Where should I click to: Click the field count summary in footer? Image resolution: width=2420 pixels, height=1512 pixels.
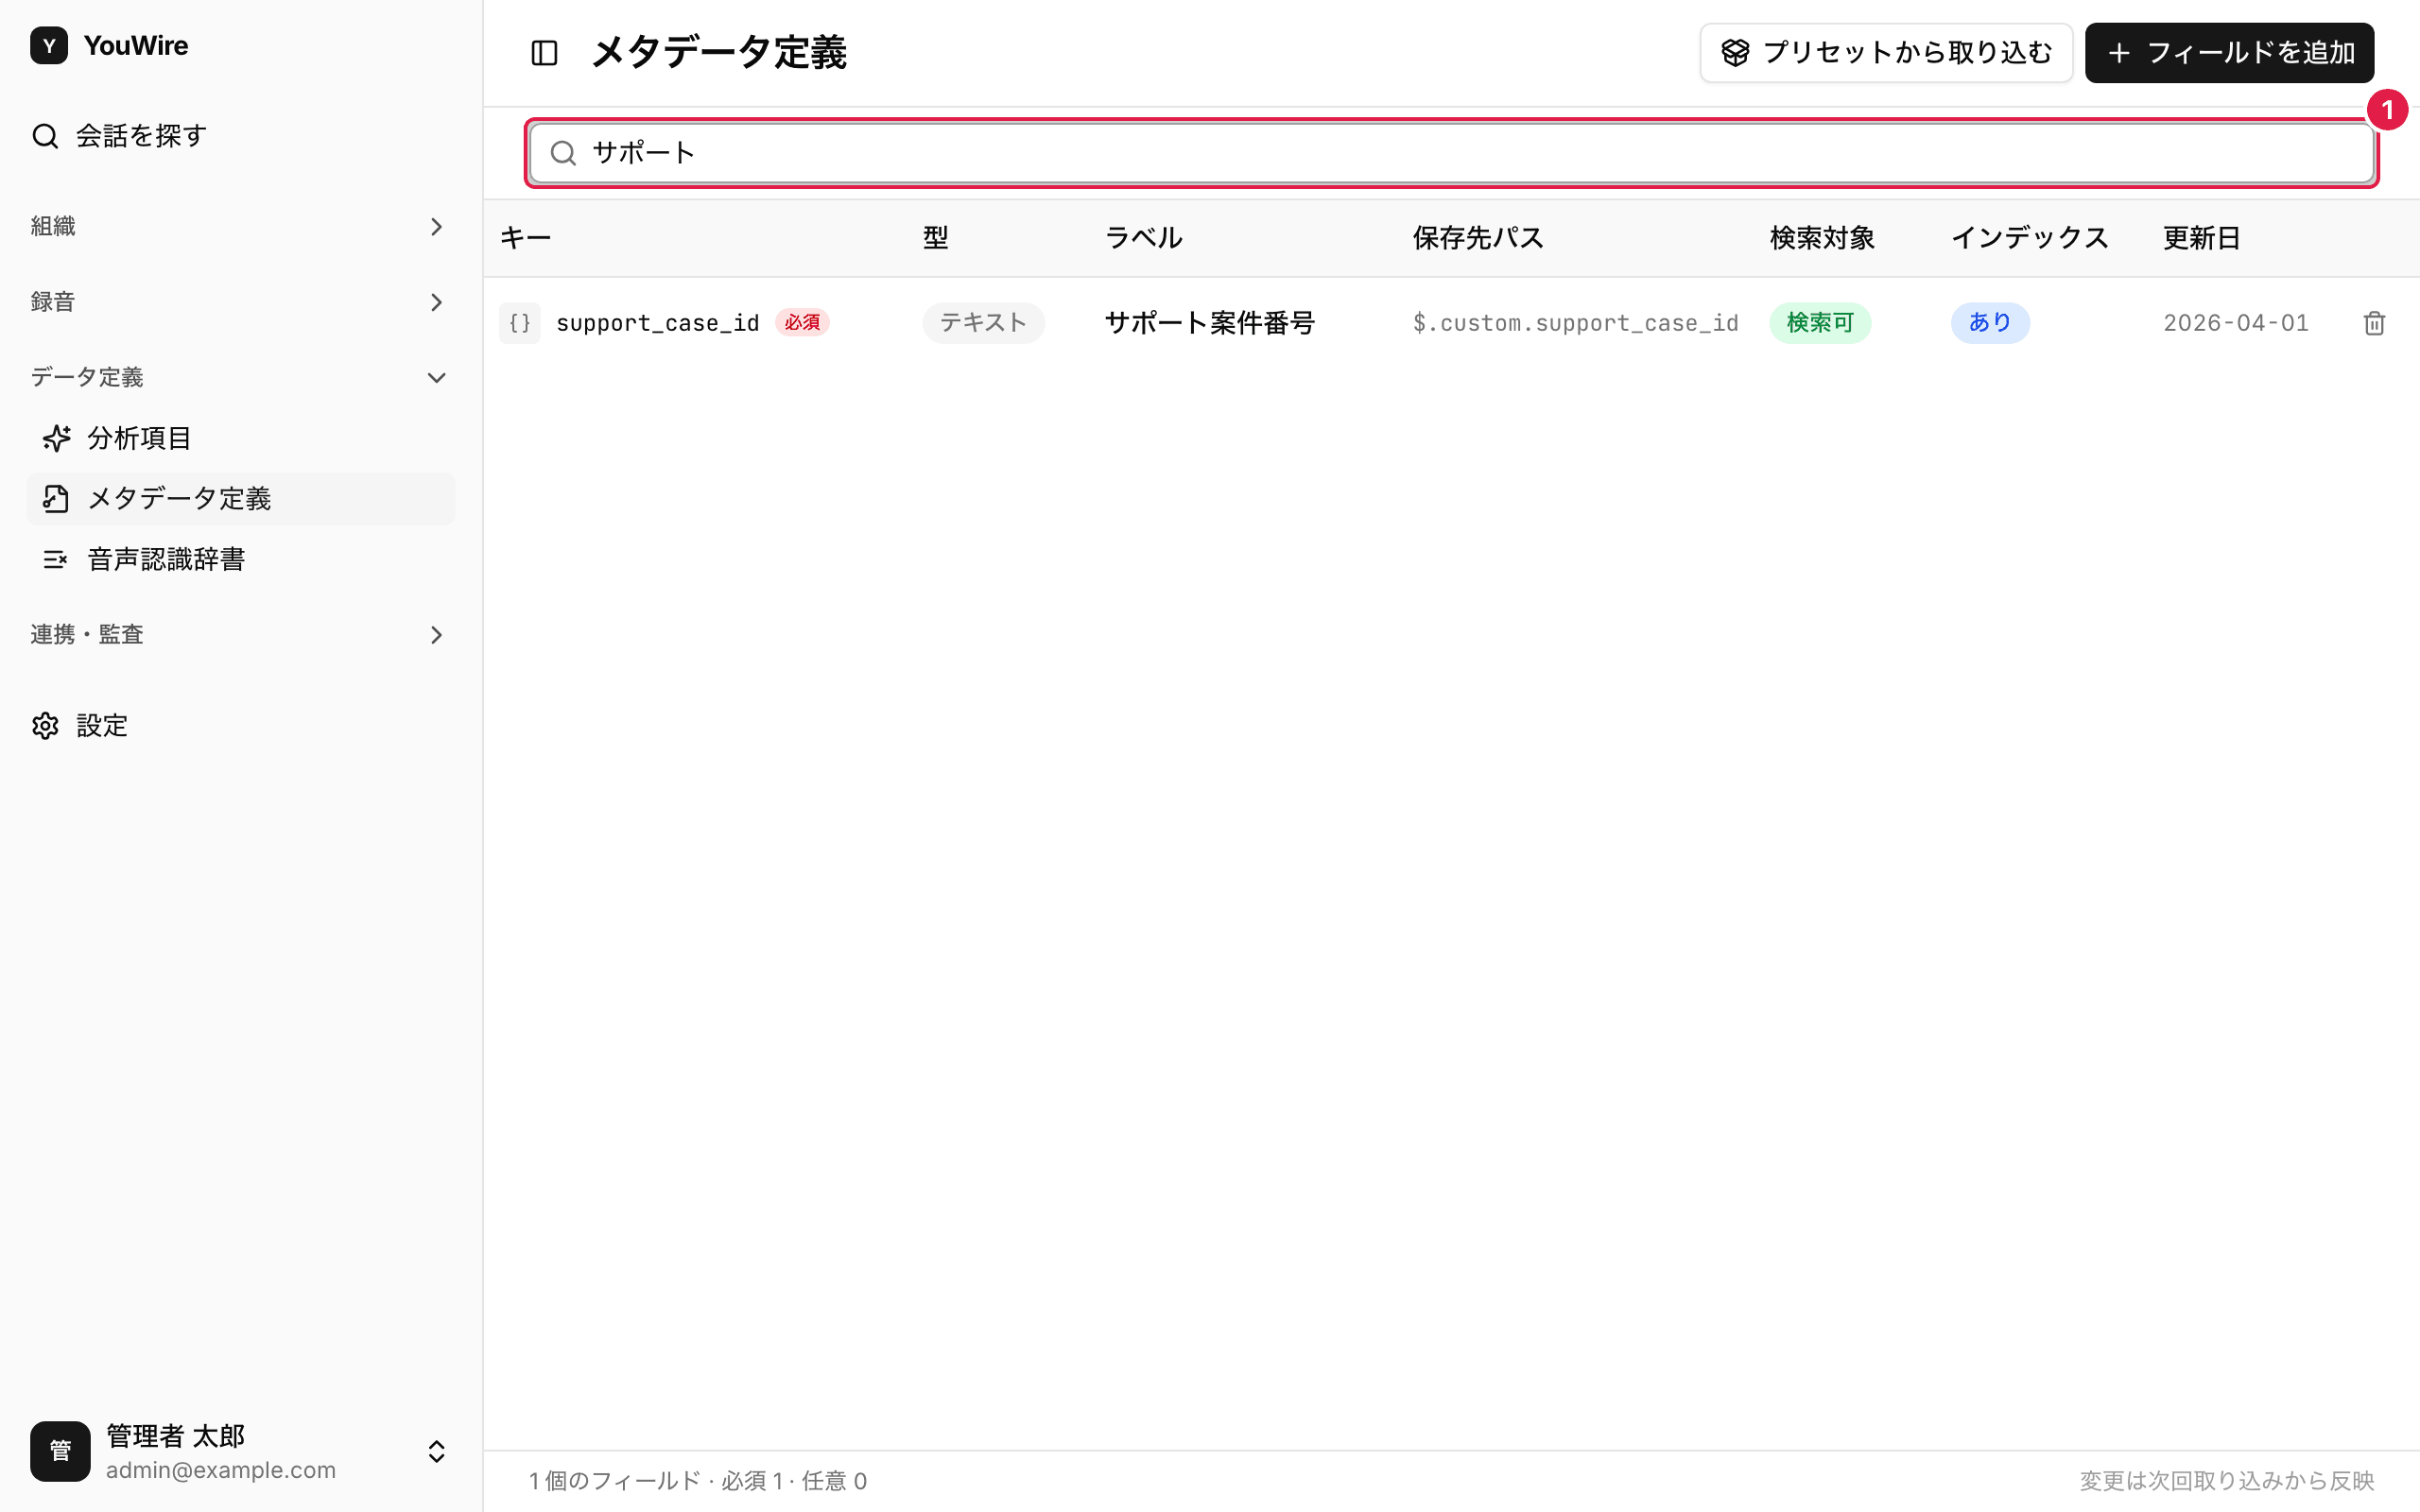coord(697,1481)
